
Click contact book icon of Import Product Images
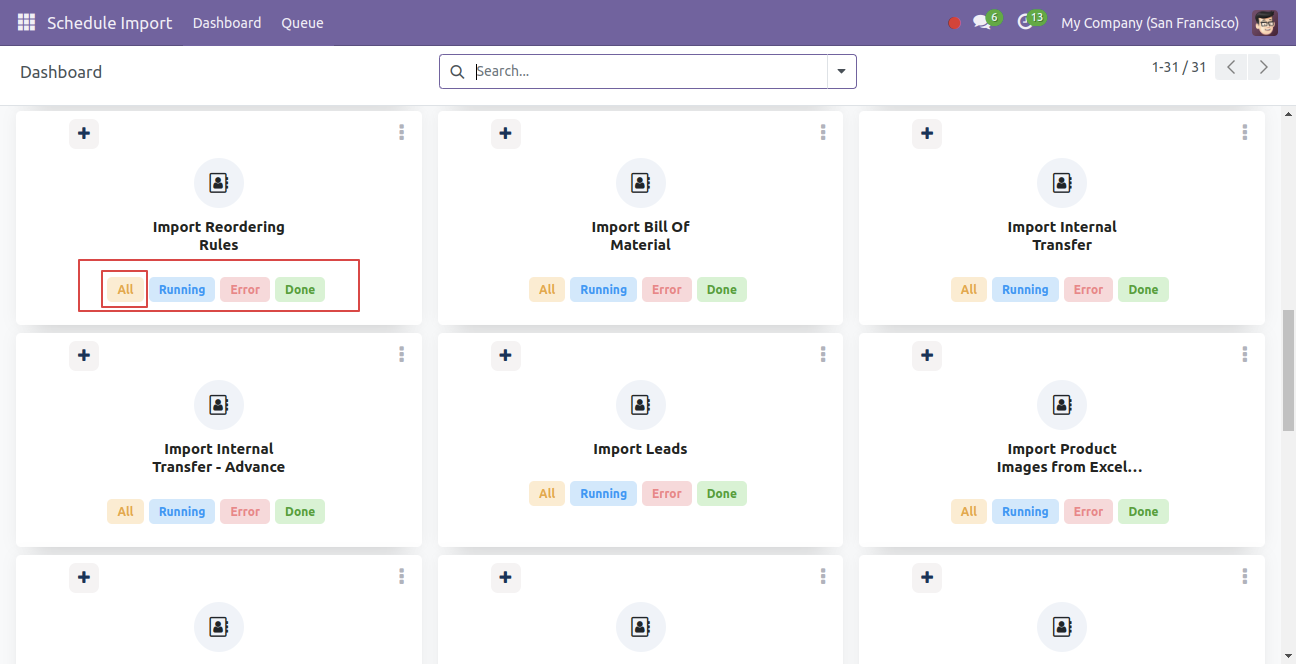(1062, 405)
